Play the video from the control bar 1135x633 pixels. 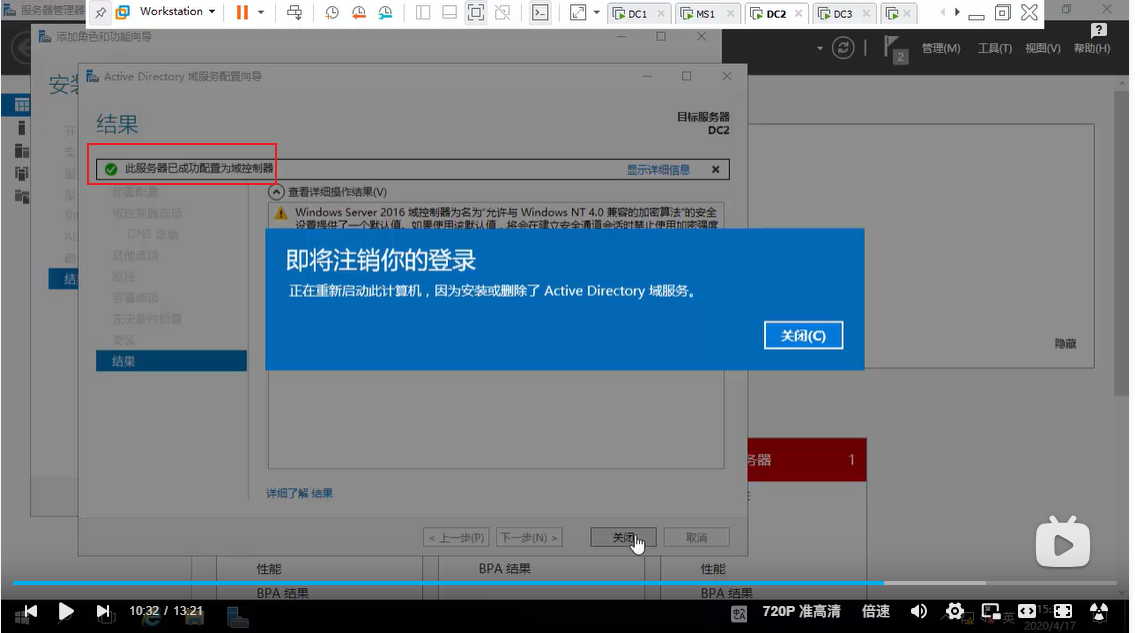[66, 612]
